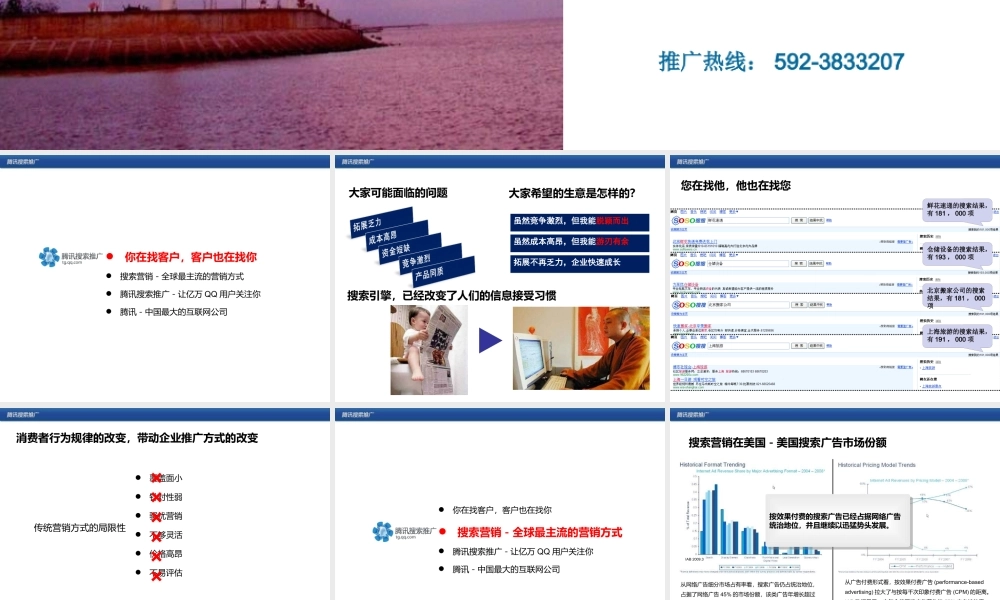Click the Tencent logo beside red 你在找客户 bullet

pyautogui.click(x=70, y=257)
